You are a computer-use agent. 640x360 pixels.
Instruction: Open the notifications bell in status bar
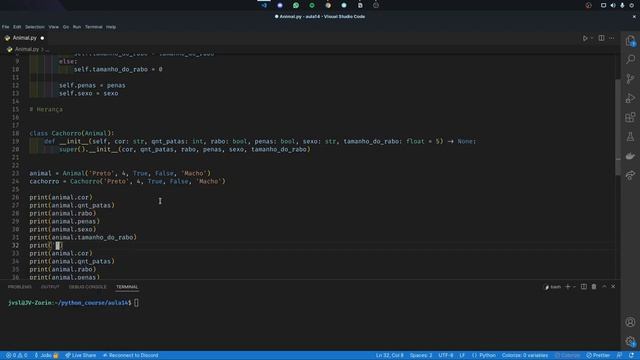pos(631,356)
